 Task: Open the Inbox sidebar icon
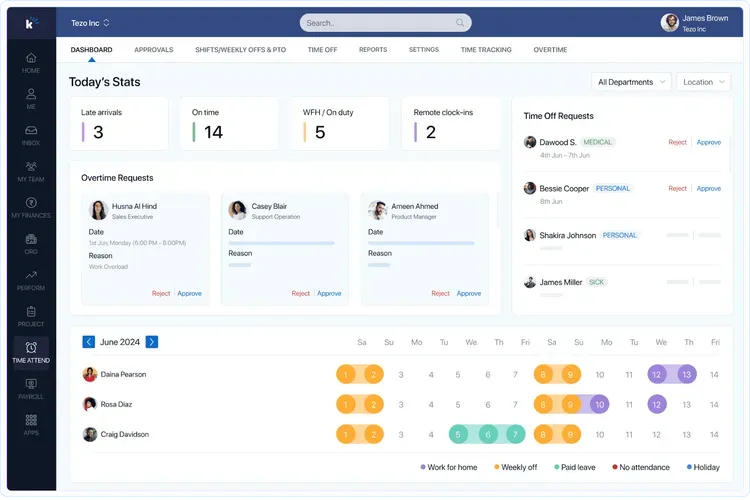pyautogui.click(x=31, y=131)
